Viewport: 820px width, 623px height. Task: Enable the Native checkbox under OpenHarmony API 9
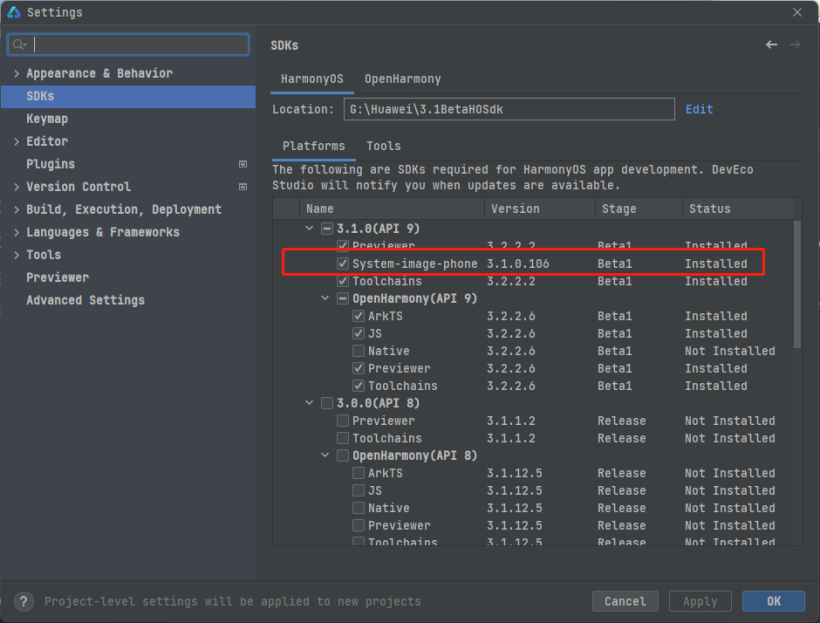[358, 350]
